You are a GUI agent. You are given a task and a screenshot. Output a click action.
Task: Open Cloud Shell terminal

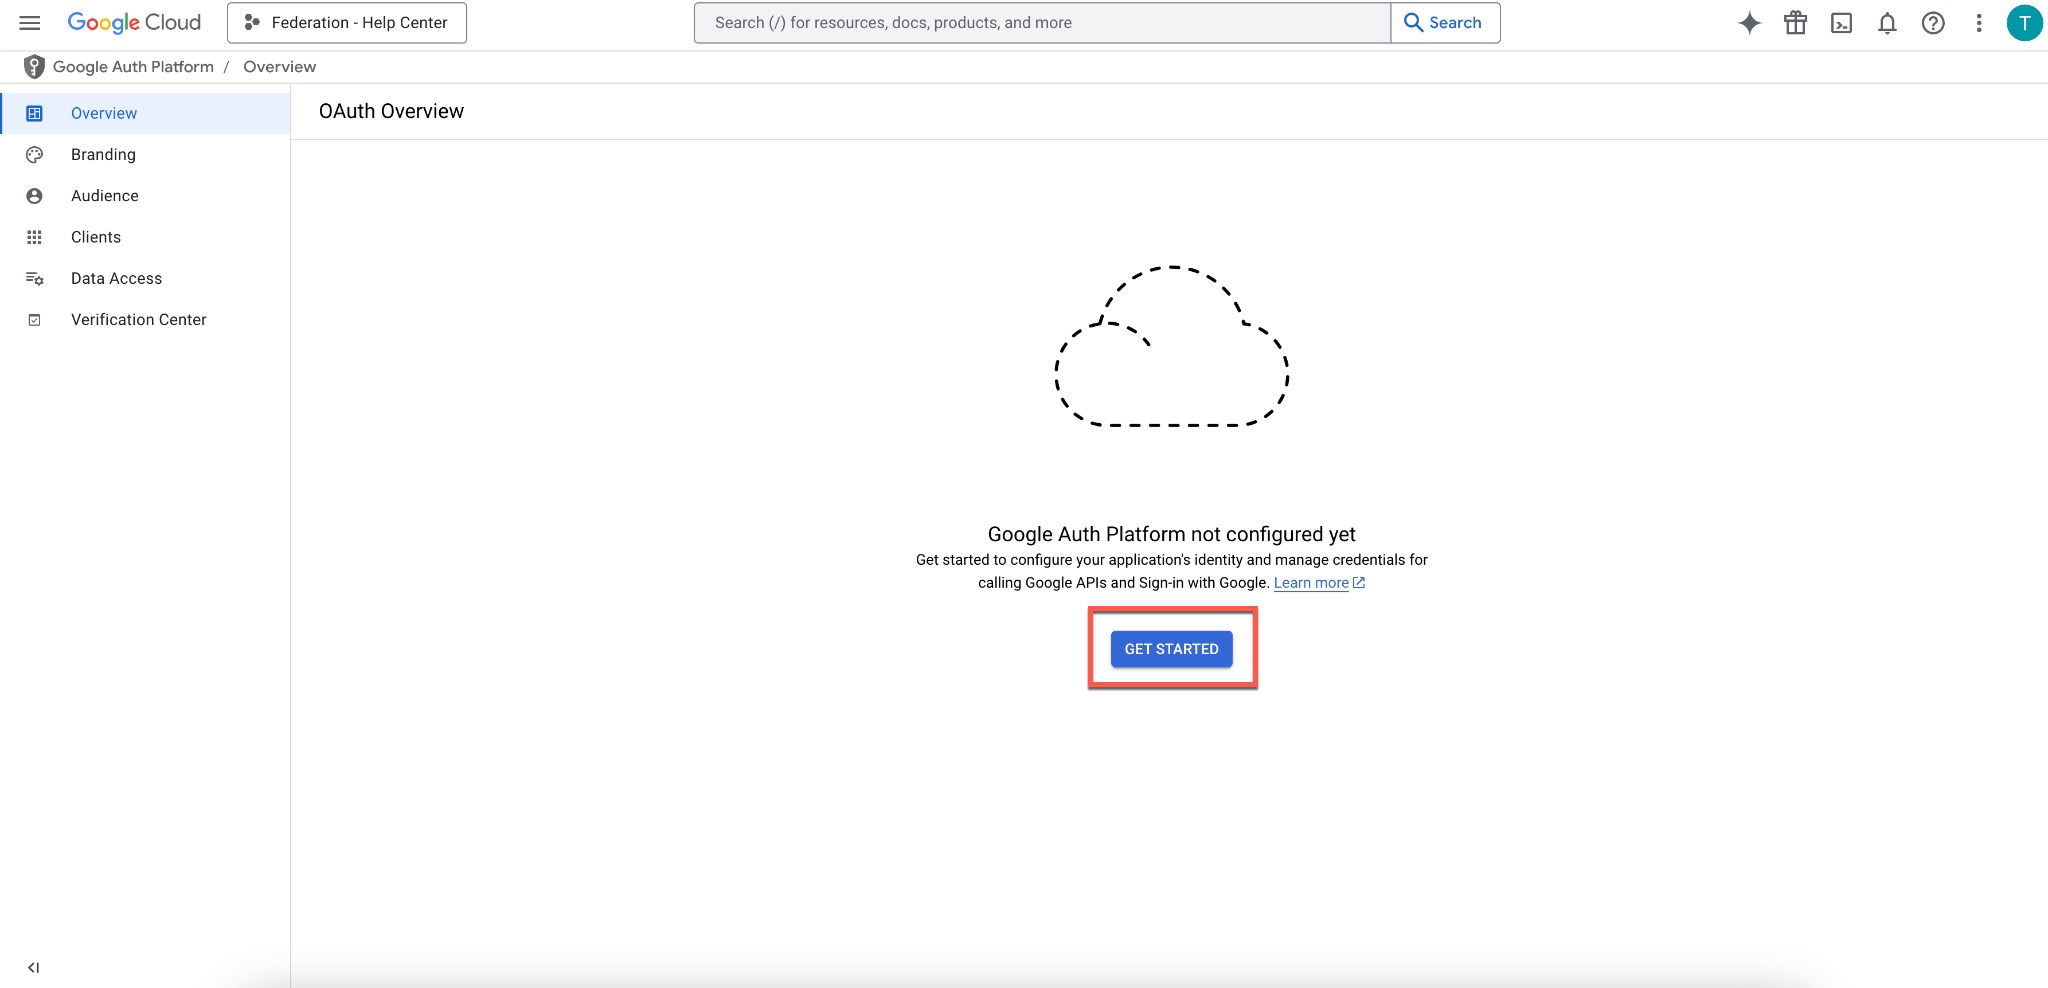(x=1841, y=22)
